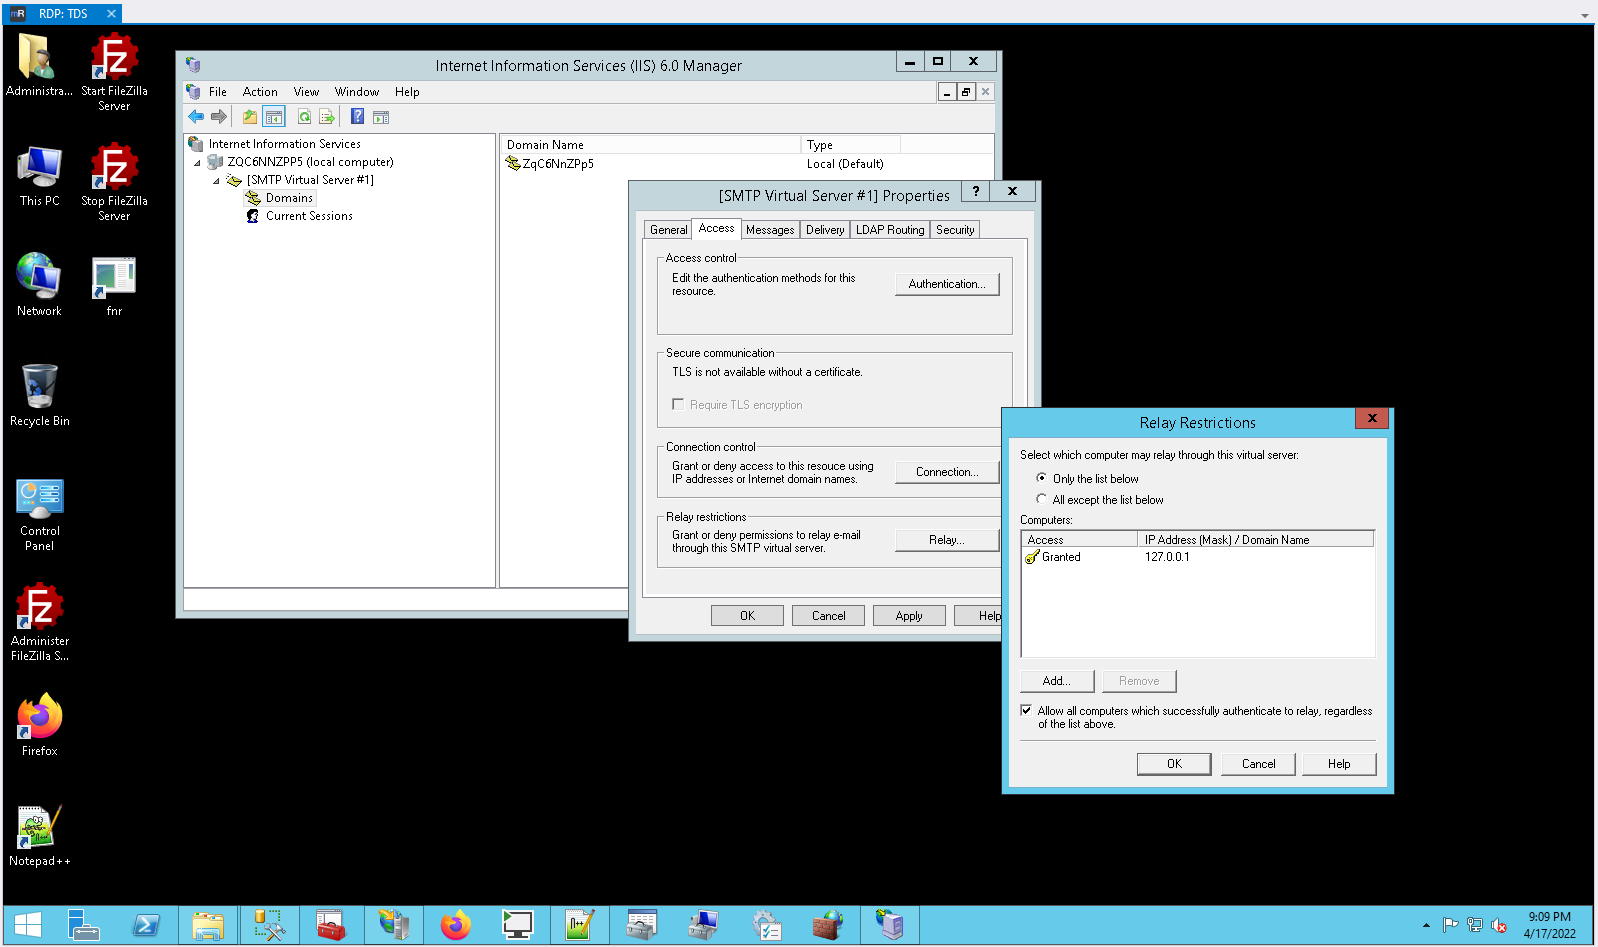Show hidden tray icons arrow
1598x947 pixels.
pos(1426,925)
